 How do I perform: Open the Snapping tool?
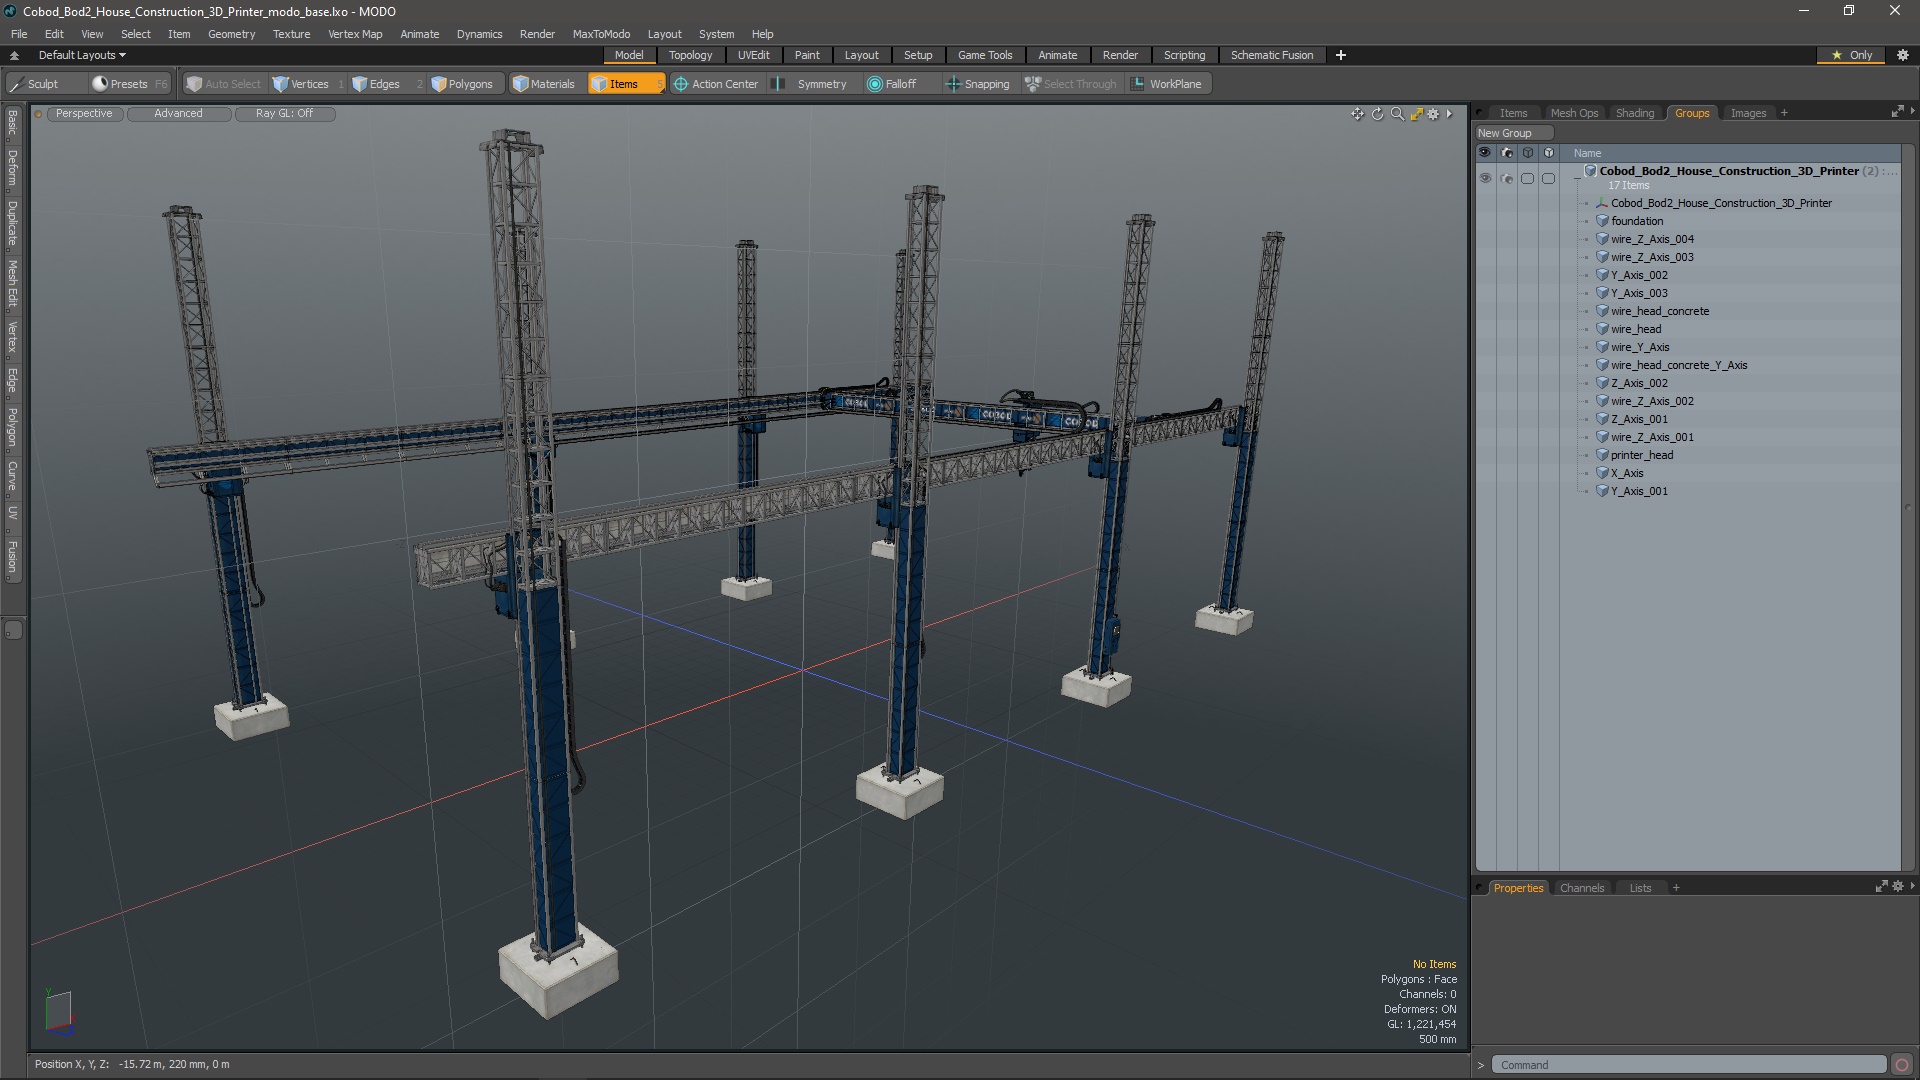pos(978,84)
